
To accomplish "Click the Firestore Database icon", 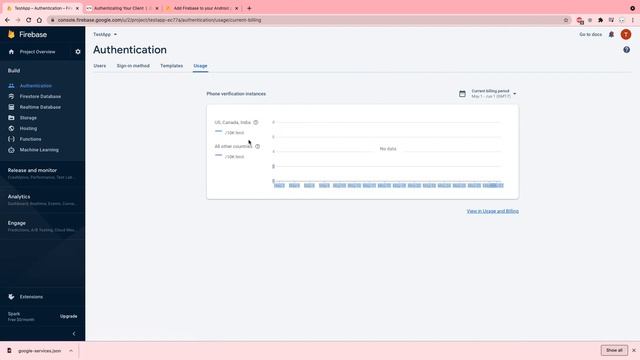I will point(11,96).
